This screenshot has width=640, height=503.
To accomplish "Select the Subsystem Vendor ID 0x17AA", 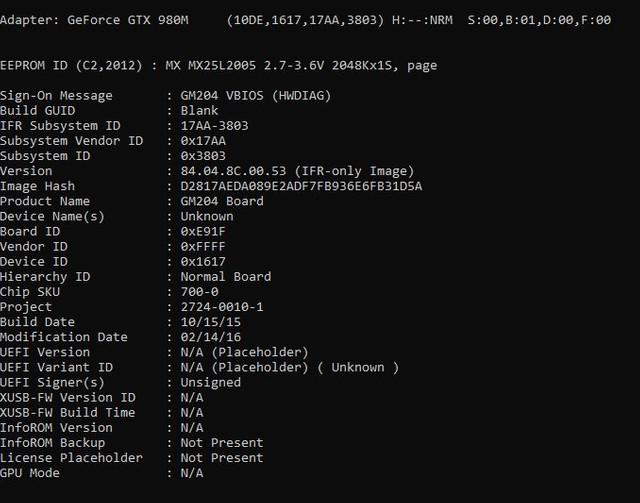I will click(x=203, y=141).
